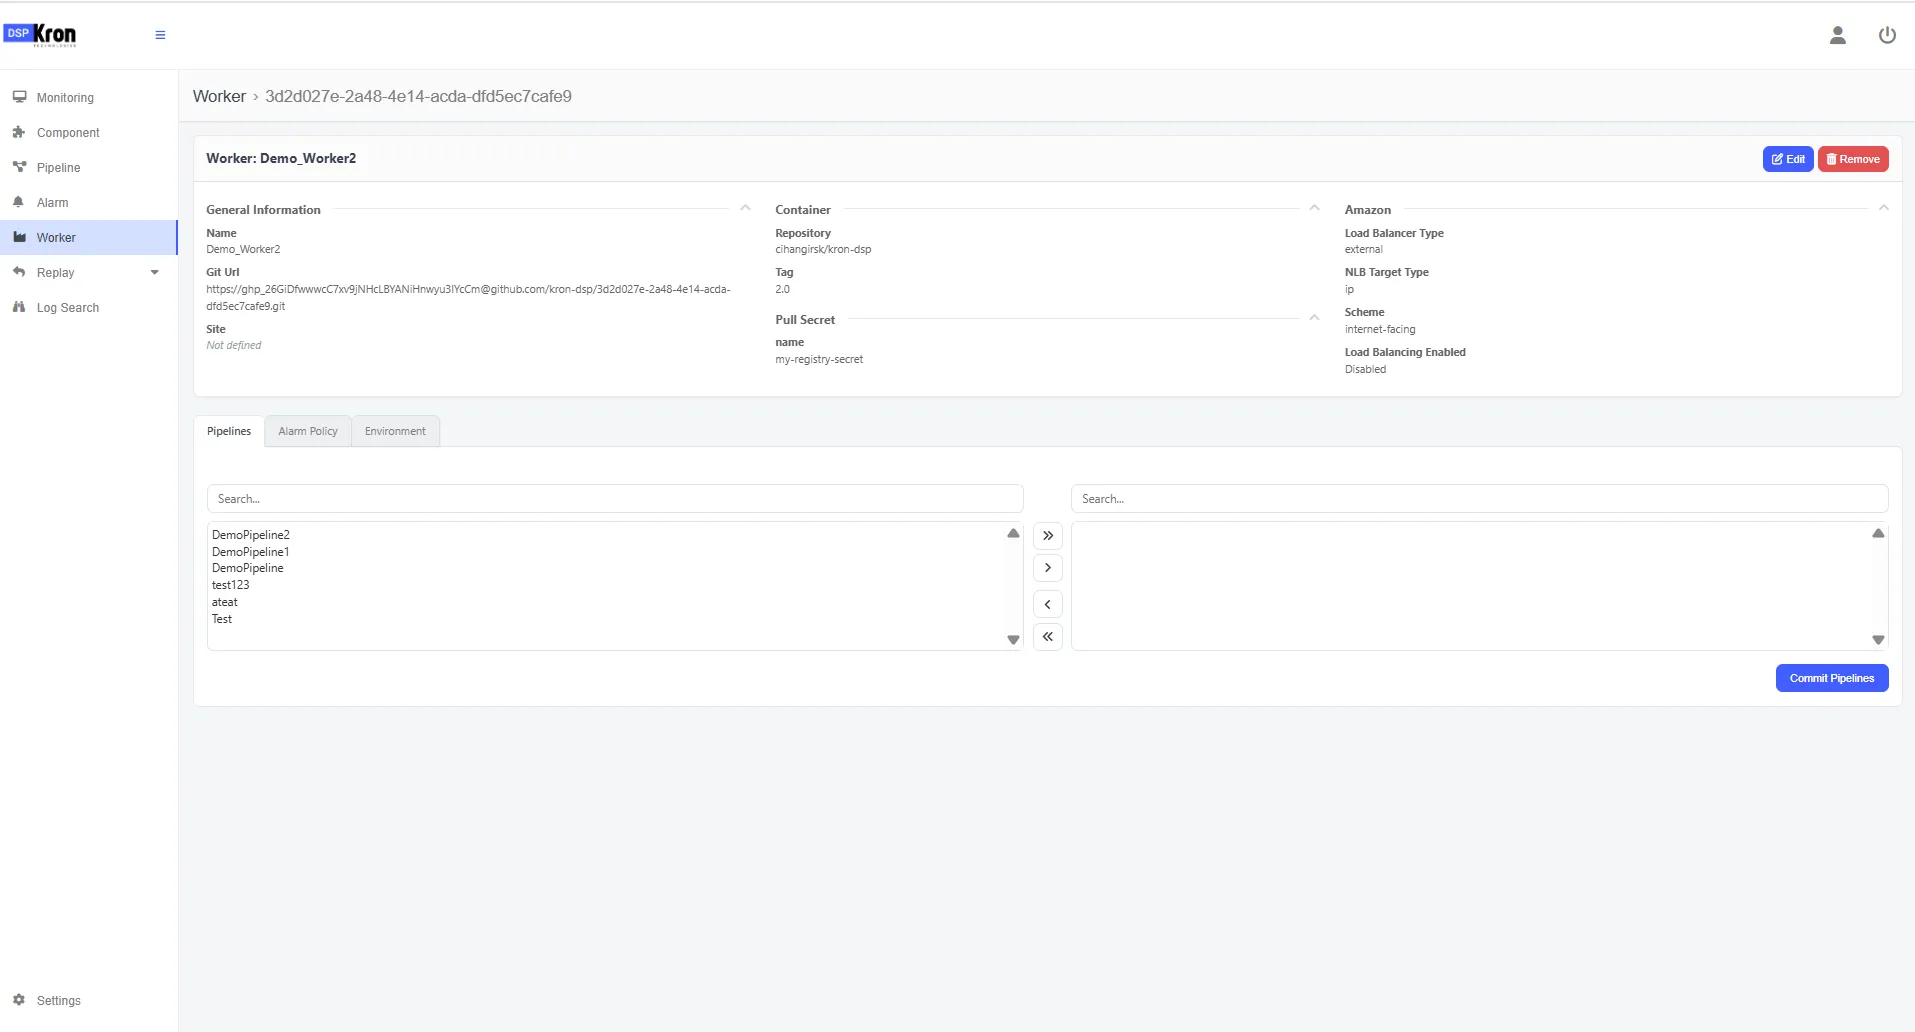The image size is (1915, 1032).
Task: Click the right list scroll-down arrow
Action: tap(1878, 640)
